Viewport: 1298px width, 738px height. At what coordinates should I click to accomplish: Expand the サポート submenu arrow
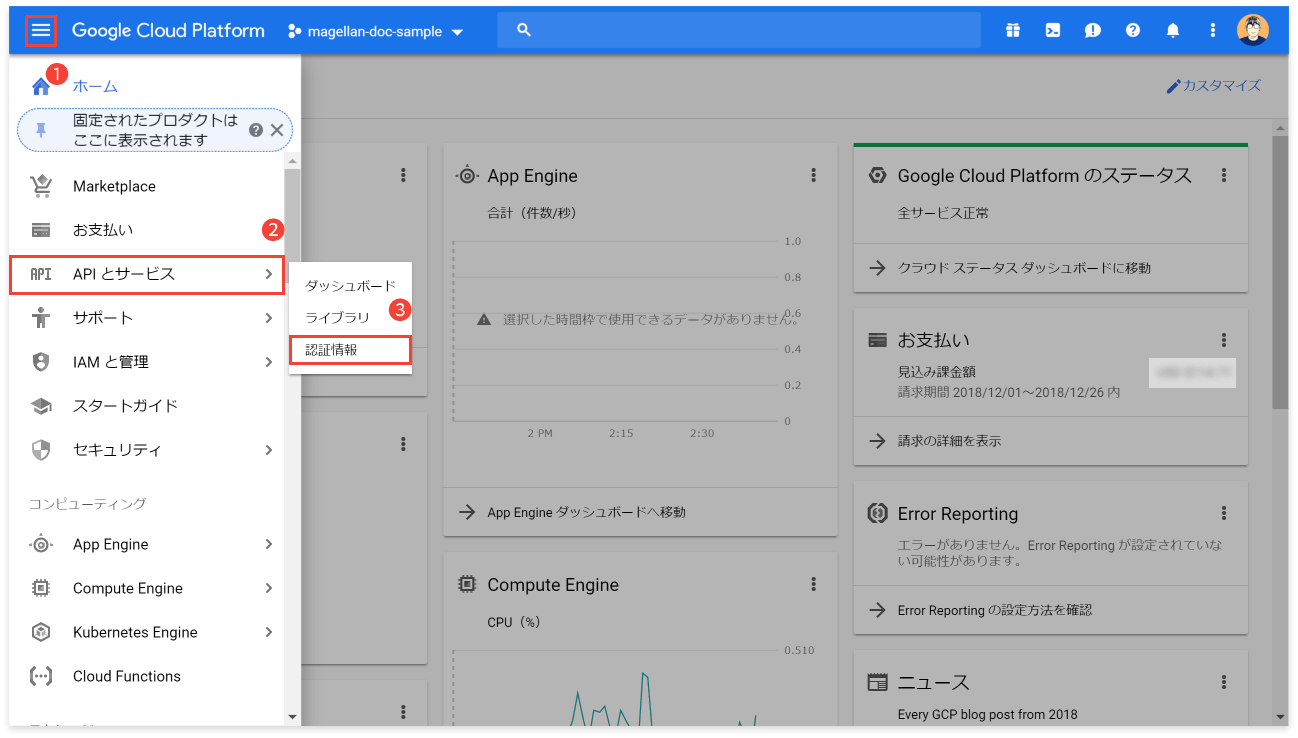point(269,318)
